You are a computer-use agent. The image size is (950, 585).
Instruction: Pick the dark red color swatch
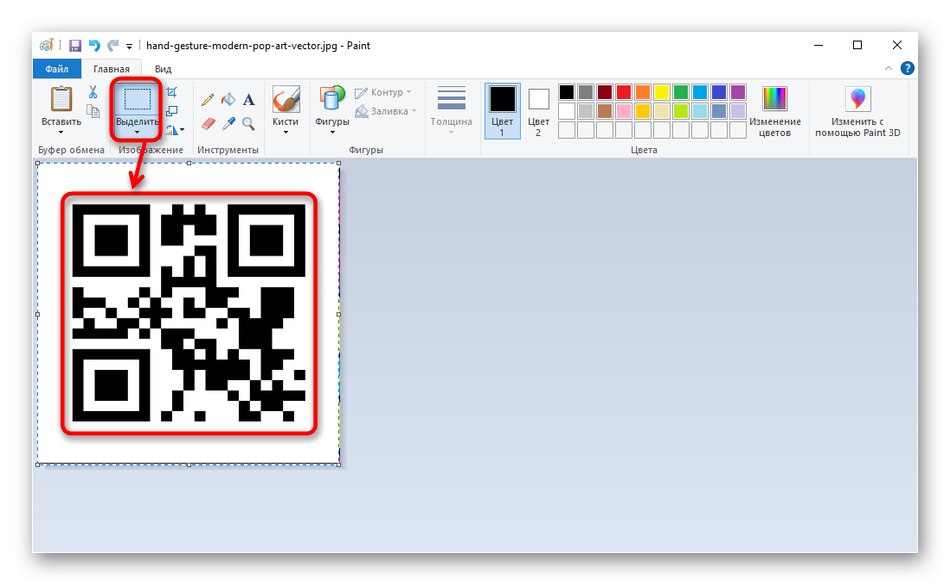[x=605, y=92]
